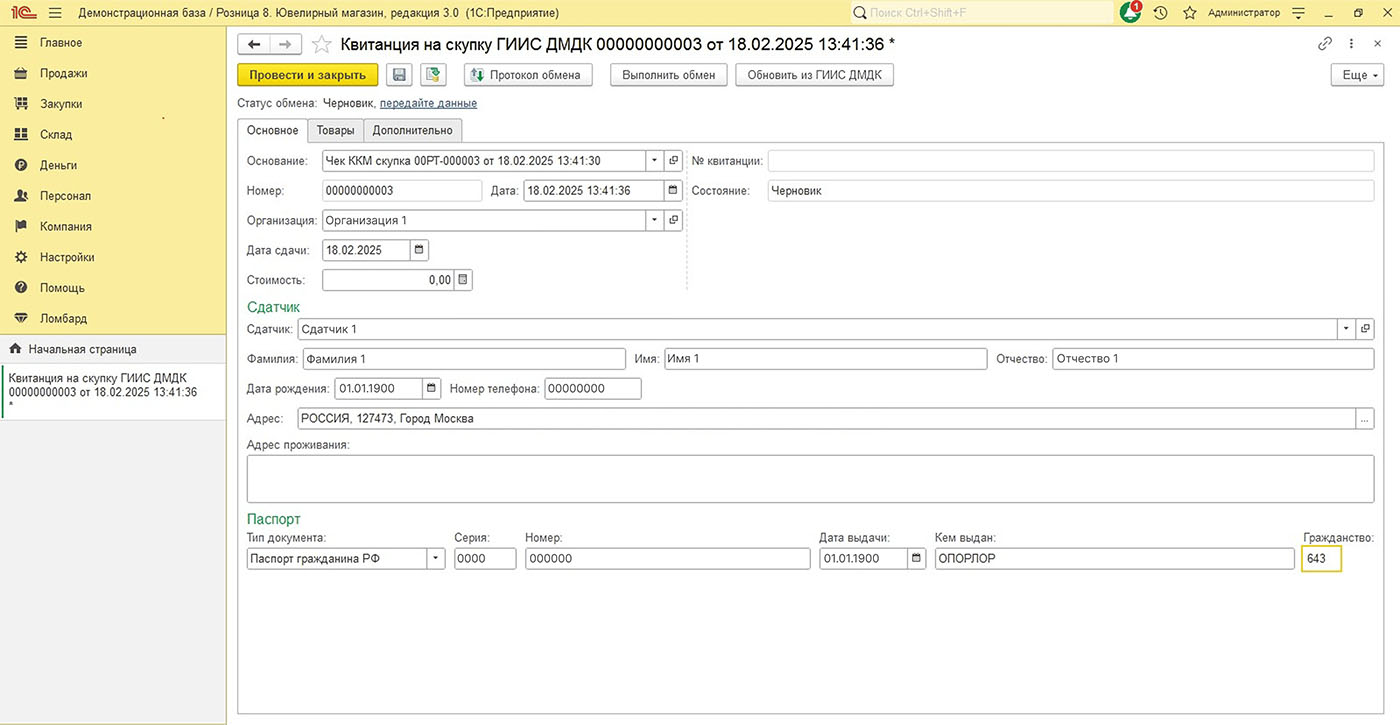Go forward with the right arrow
The image size is (1400, 725).
point(285,44)
